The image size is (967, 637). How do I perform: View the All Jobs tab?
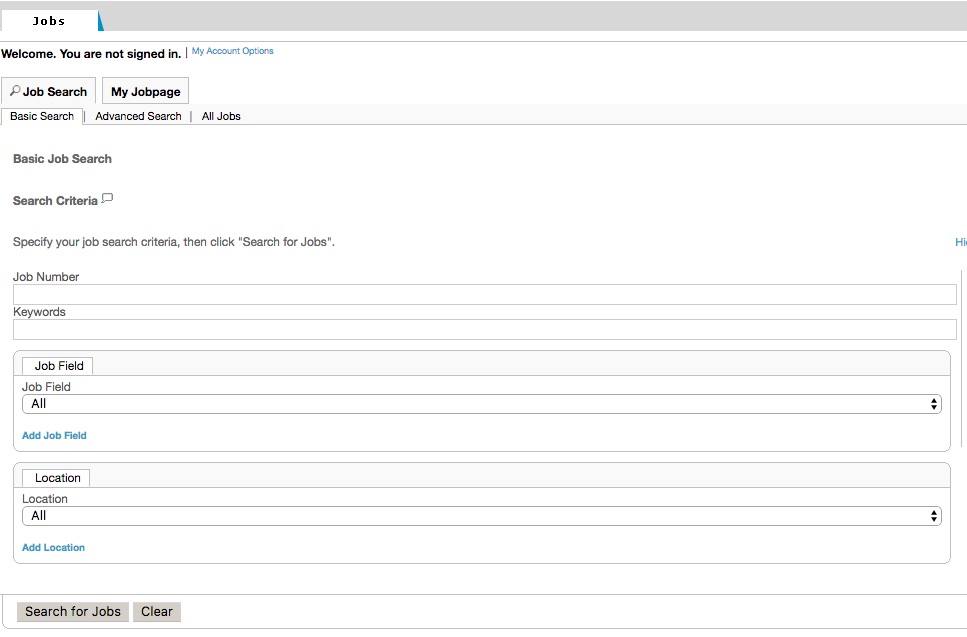click(221, 116)
